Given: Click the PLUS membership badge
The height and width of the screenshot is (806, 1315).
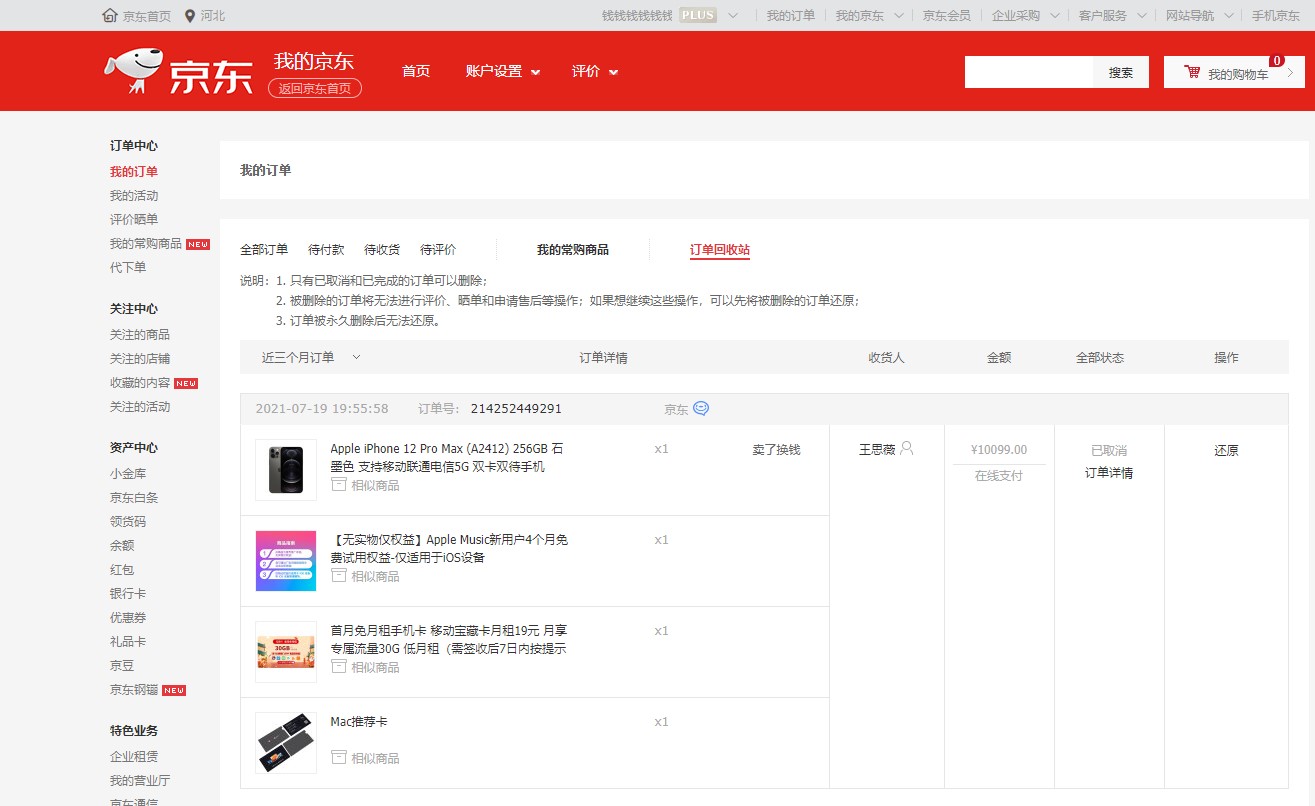Looking at the screenshot, I should pos(698,15).
